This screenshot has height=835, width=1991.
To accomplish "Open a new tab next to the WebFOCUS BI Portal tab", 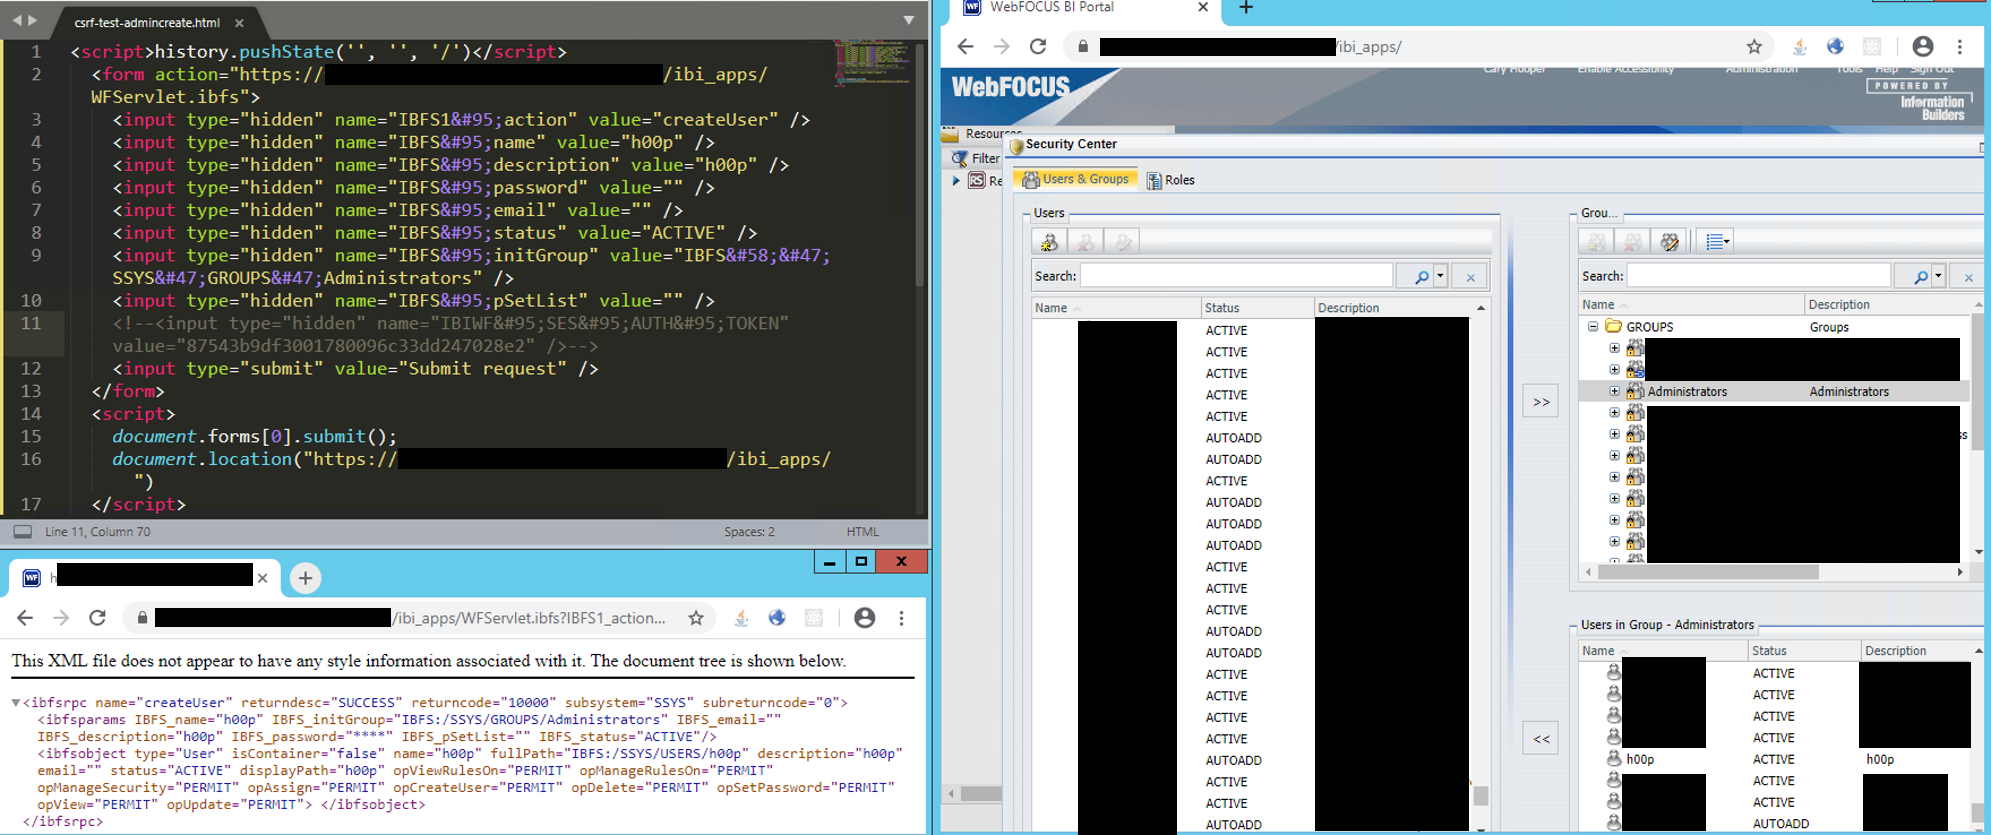I will coord(1245,8).
